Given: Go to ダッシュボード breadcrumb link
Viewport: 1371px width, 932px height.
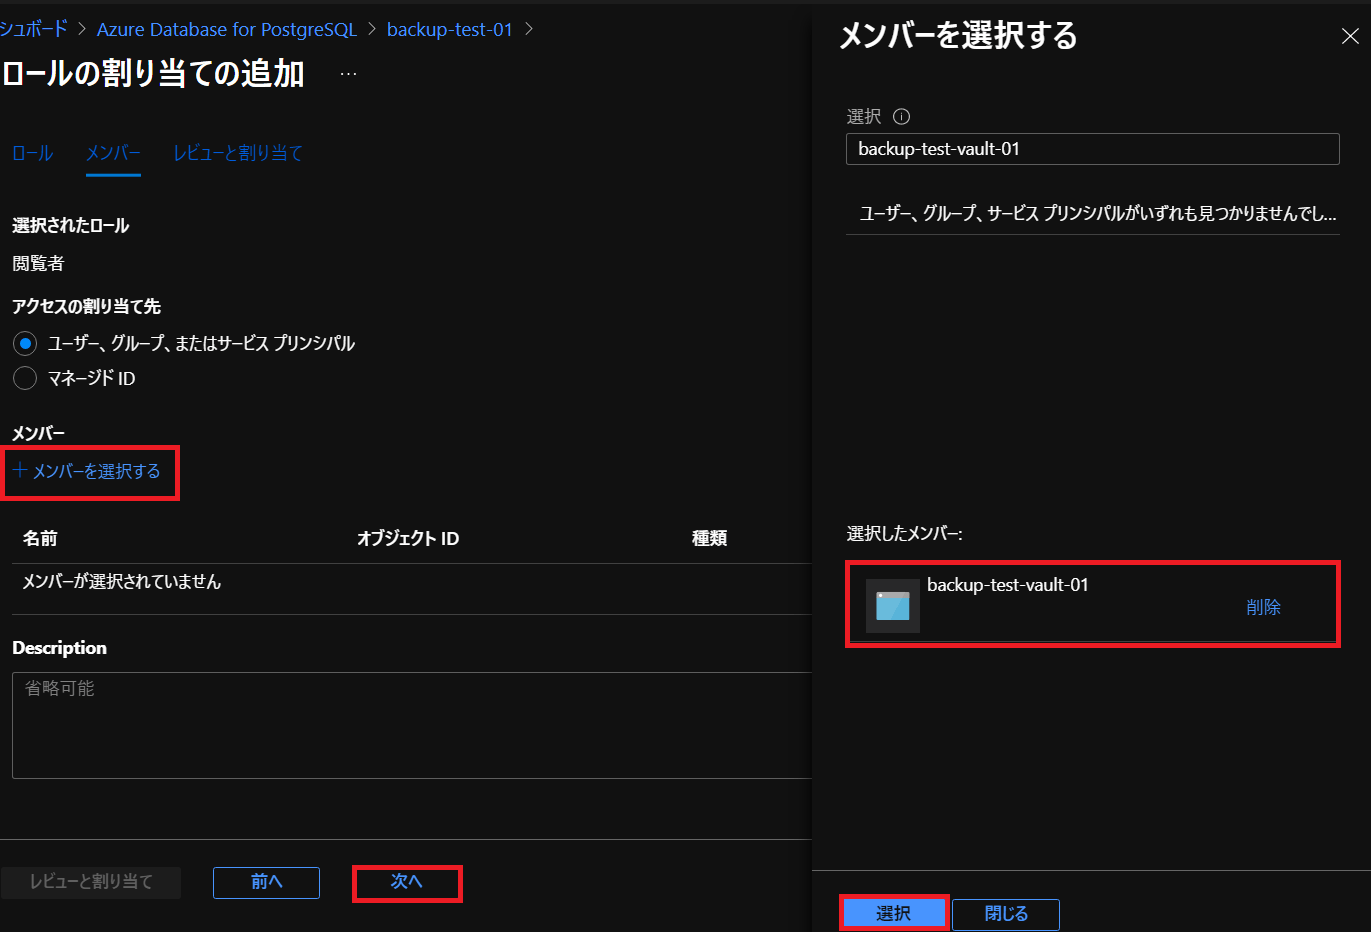Looking at the screenshot, I should 33,30.
